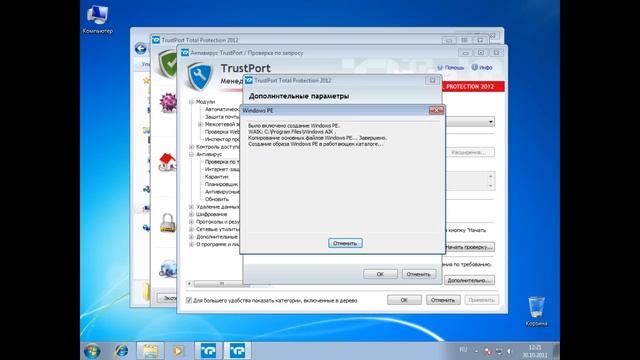This screenshot has height=360, width=640.
Task: Expand the Межсетевой tree node
Action: pyautogui.click(x=200, y=124)
